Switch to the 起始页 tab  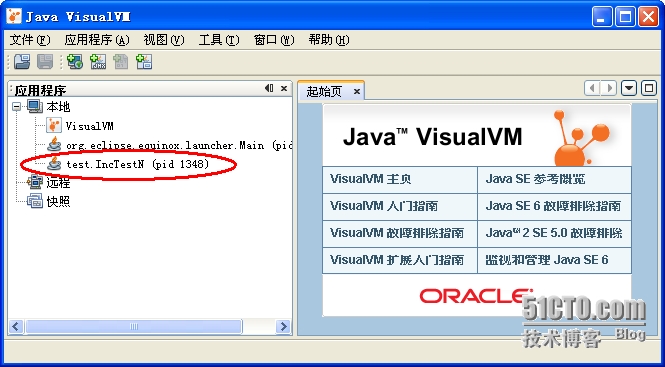[x=324, y=92]
